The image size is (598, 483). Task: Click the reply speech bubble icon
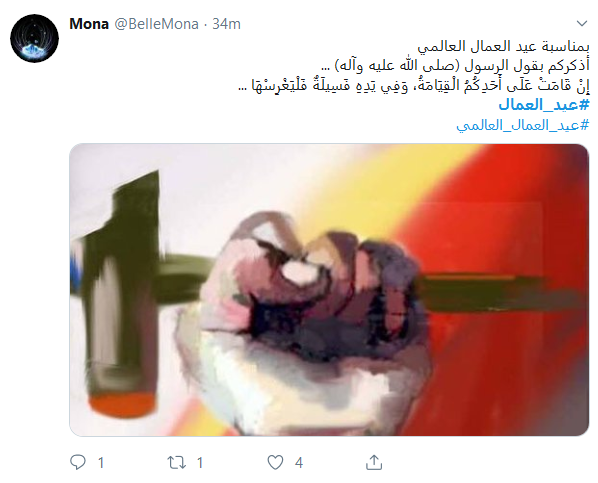click(78, 462)
